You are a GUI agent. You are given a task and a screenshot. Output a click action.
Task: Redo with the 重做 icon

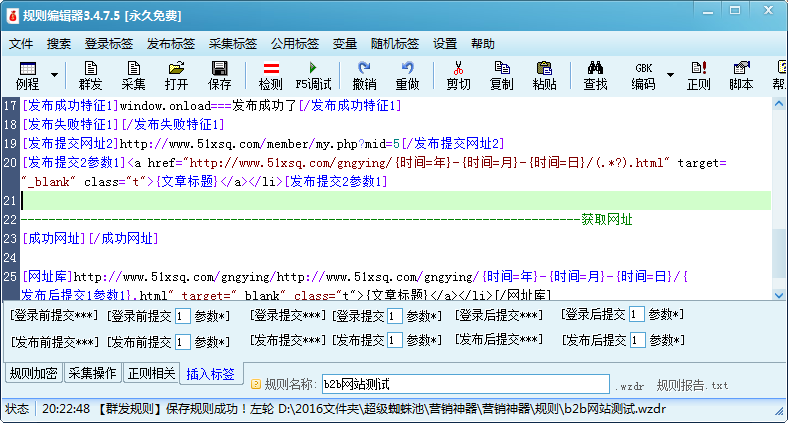[x=407, y=75]
